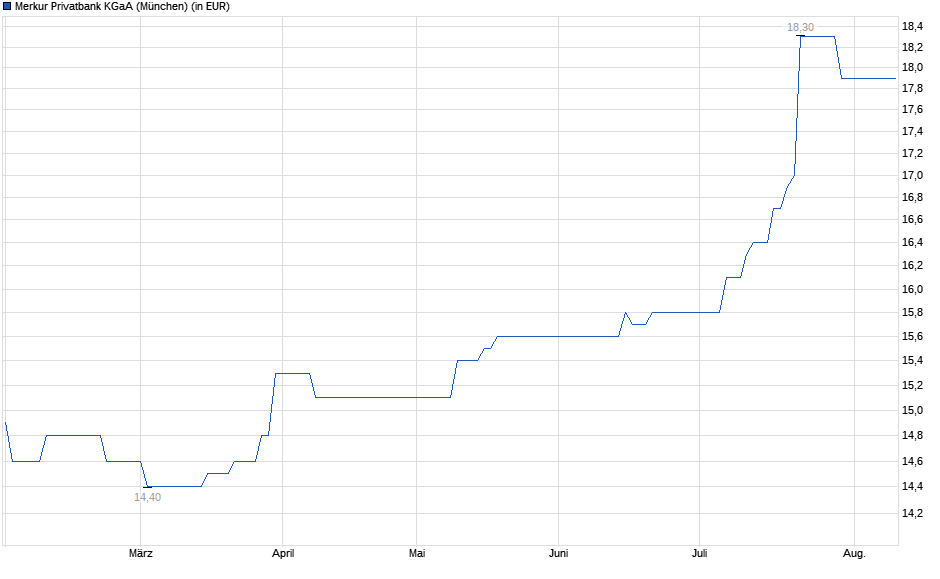Click the 17,0 y-axis value
This screenshot has width=940, height=579.
pos(912,176)
